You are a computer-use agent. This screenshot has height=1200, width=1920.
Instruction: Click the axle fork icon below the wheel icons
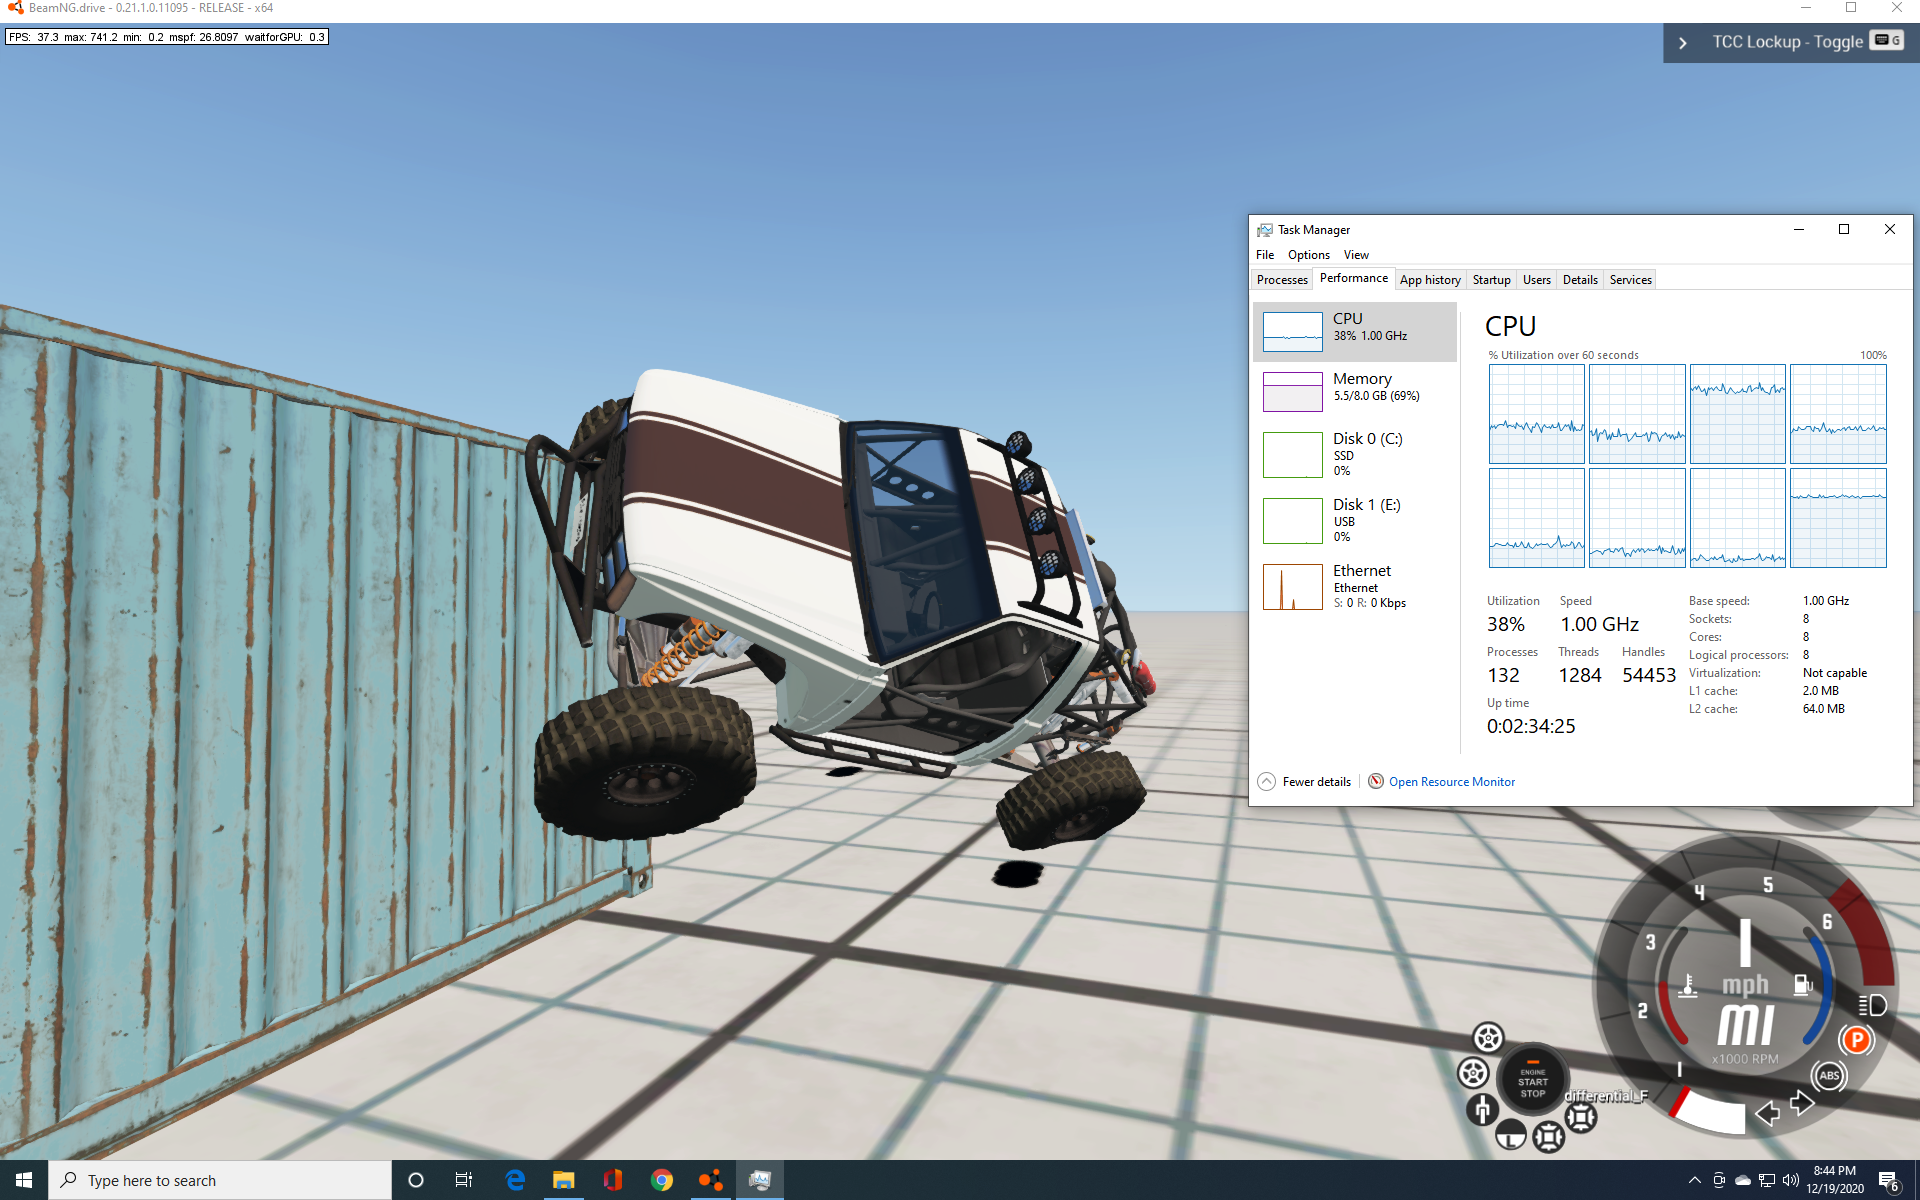tap(1482, 1109)
